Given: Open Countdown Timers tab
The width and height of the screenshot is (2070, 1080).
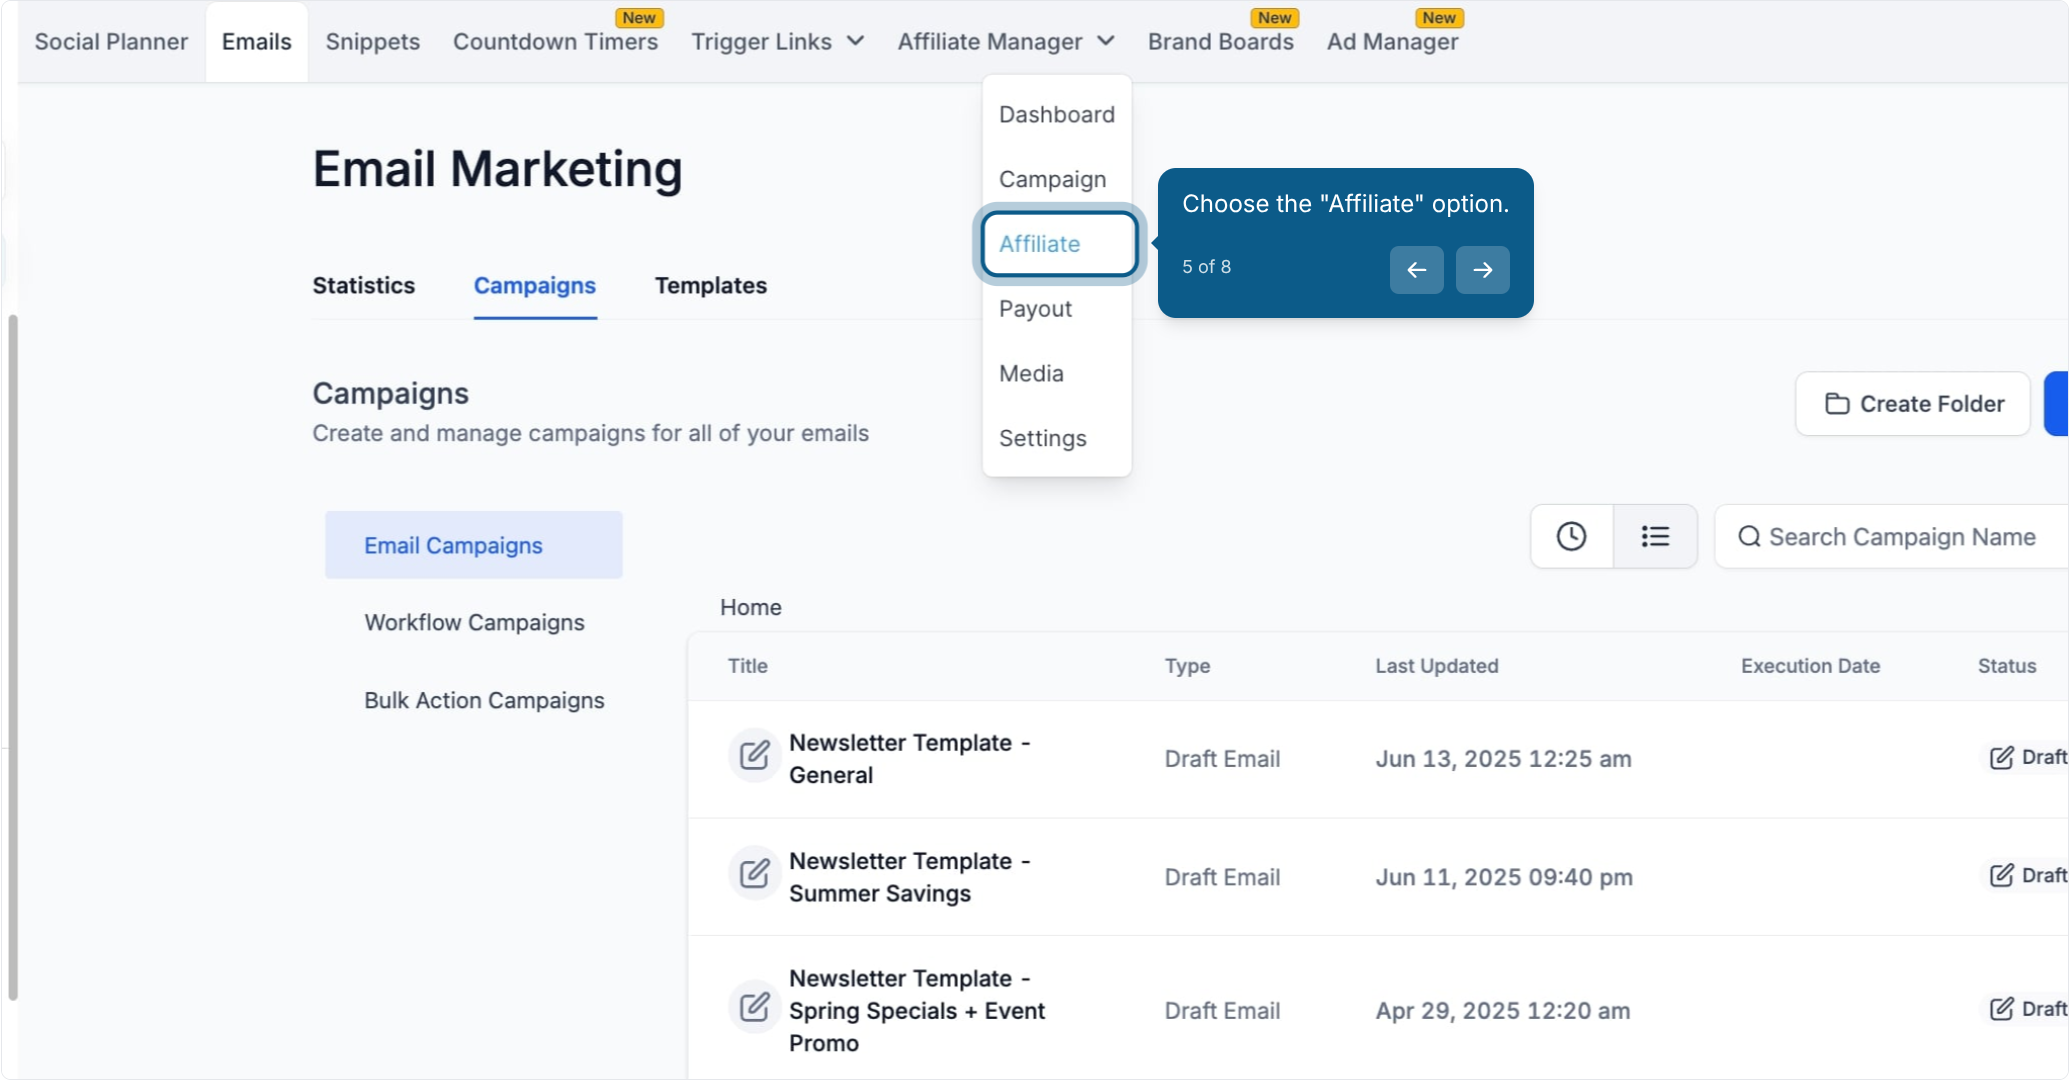Looking at the screenshot, I should click(x=555, y=42).
